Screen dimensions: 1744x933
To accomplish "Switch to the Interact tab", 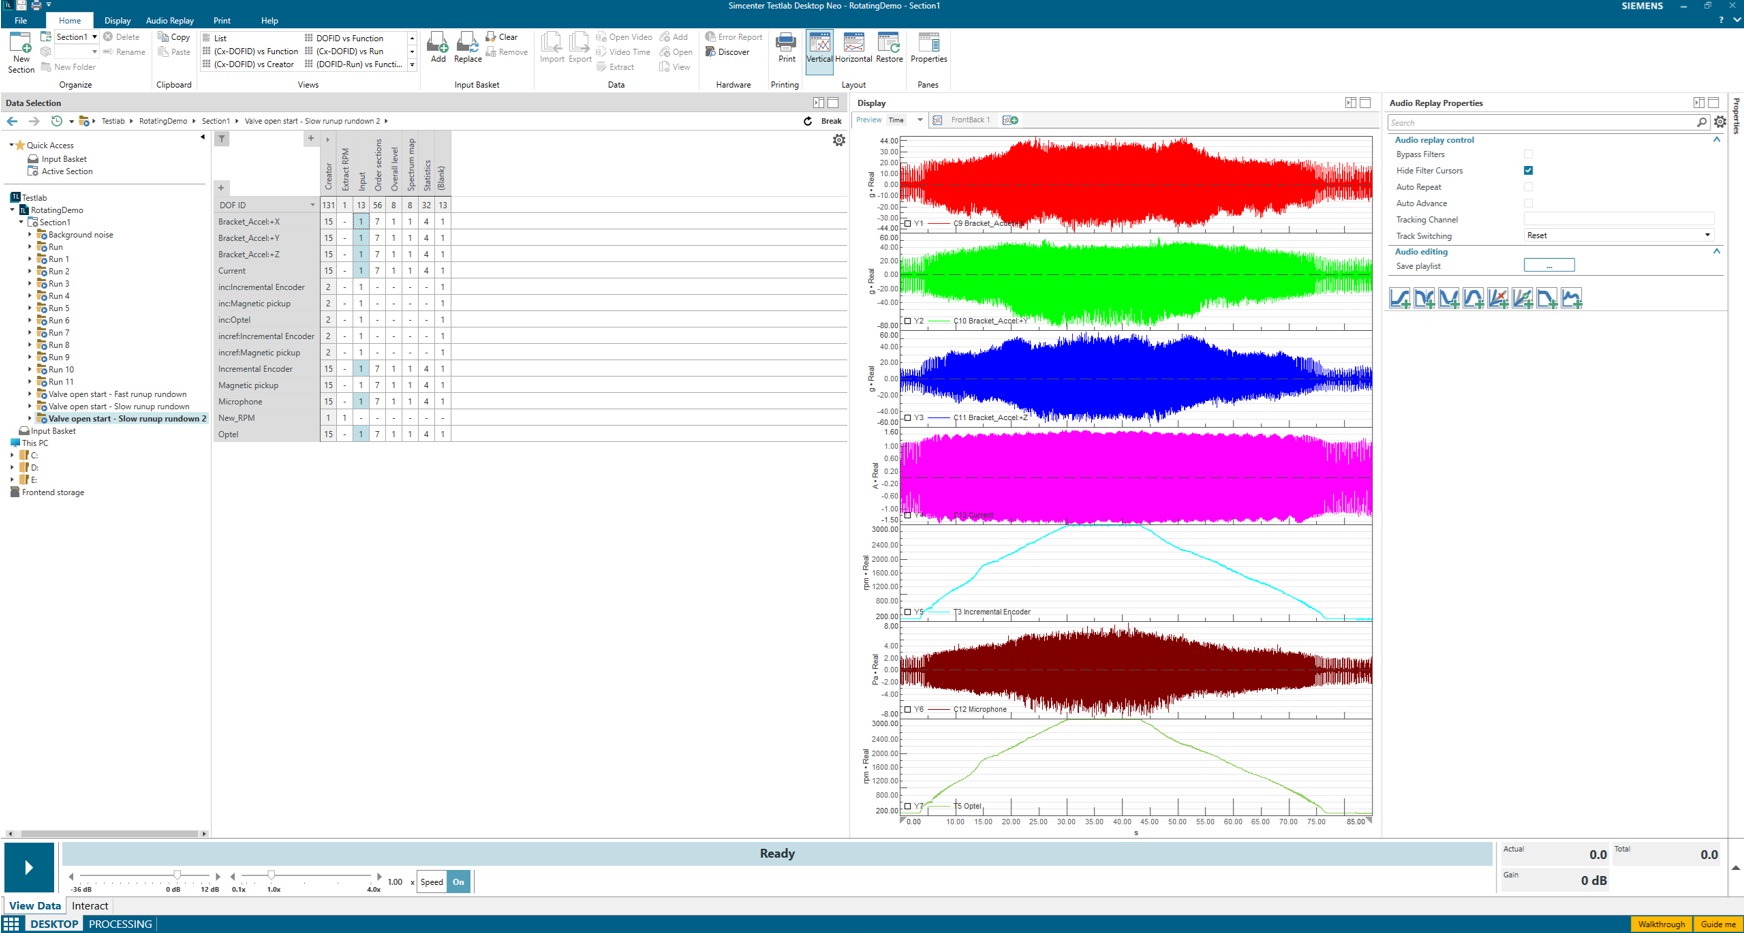I will tap(90, 906).
